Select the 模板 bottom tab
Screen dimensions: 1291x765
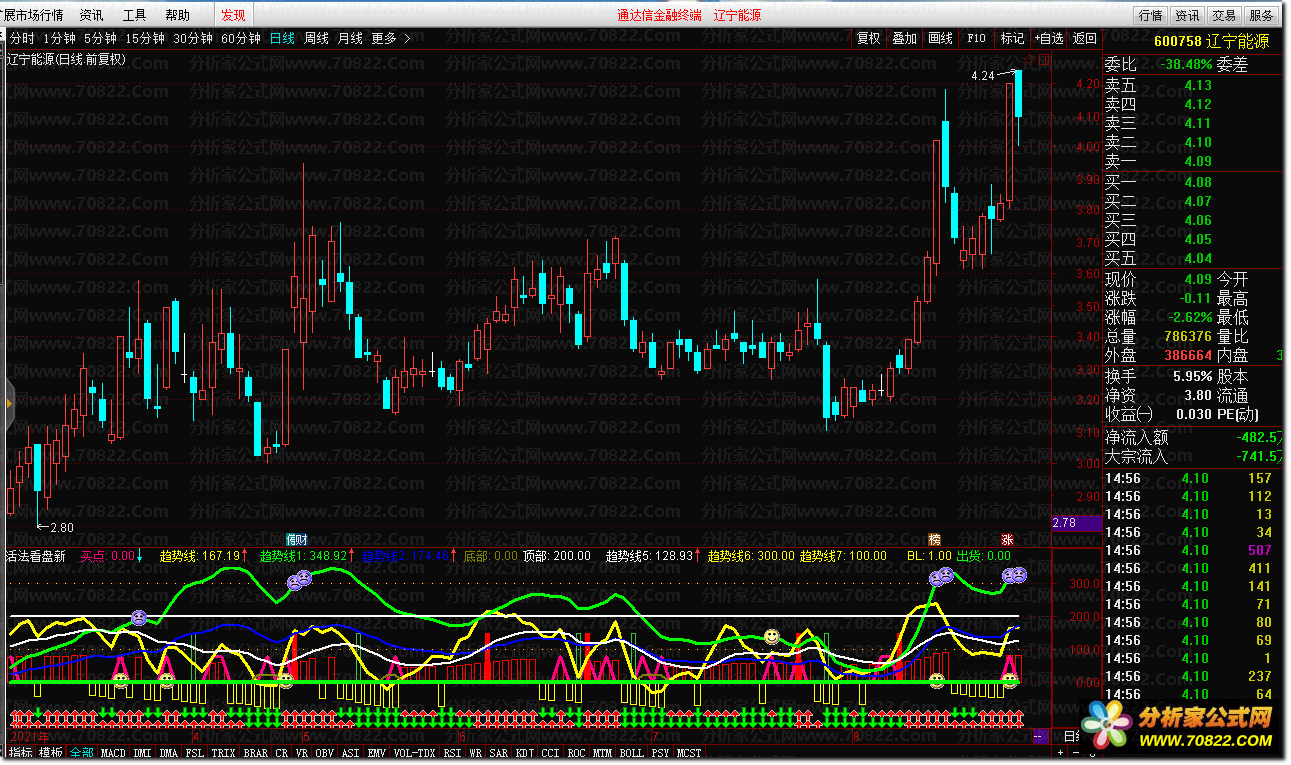(x=50, y=752)
